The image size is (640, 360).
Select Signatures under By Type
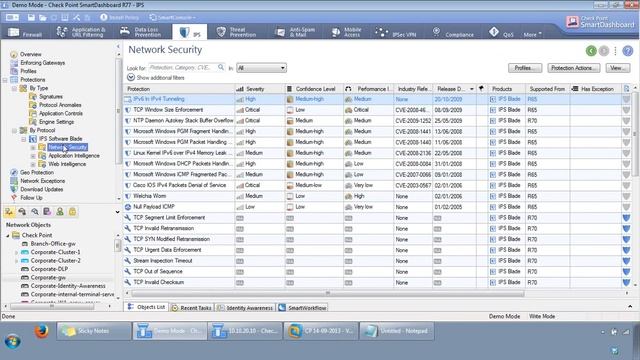[x=51, y=97]
